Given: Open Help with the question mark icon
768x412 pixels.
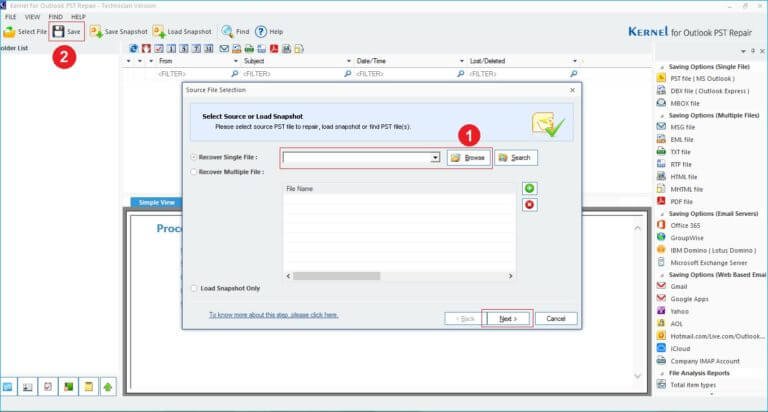Looking at the screenshot, I should 269,32.
